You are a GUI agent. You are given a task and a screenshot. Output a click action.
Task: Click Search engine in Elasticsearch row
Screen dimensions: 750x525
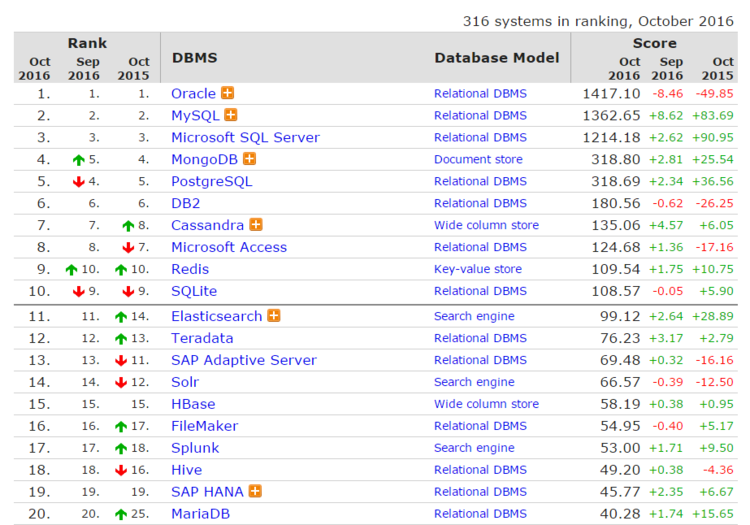click(474, 317)
